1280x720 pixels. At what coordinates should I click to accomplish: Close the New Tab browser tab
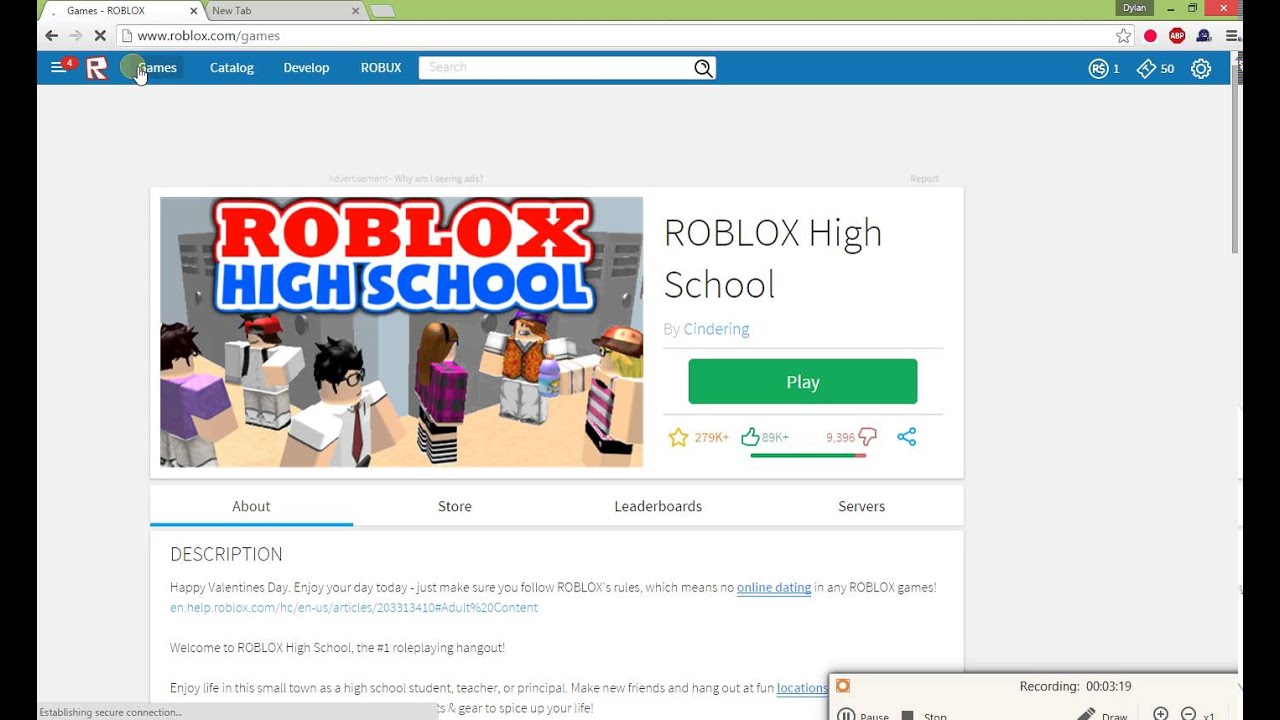pyautogui.click(x=355, y=11)
